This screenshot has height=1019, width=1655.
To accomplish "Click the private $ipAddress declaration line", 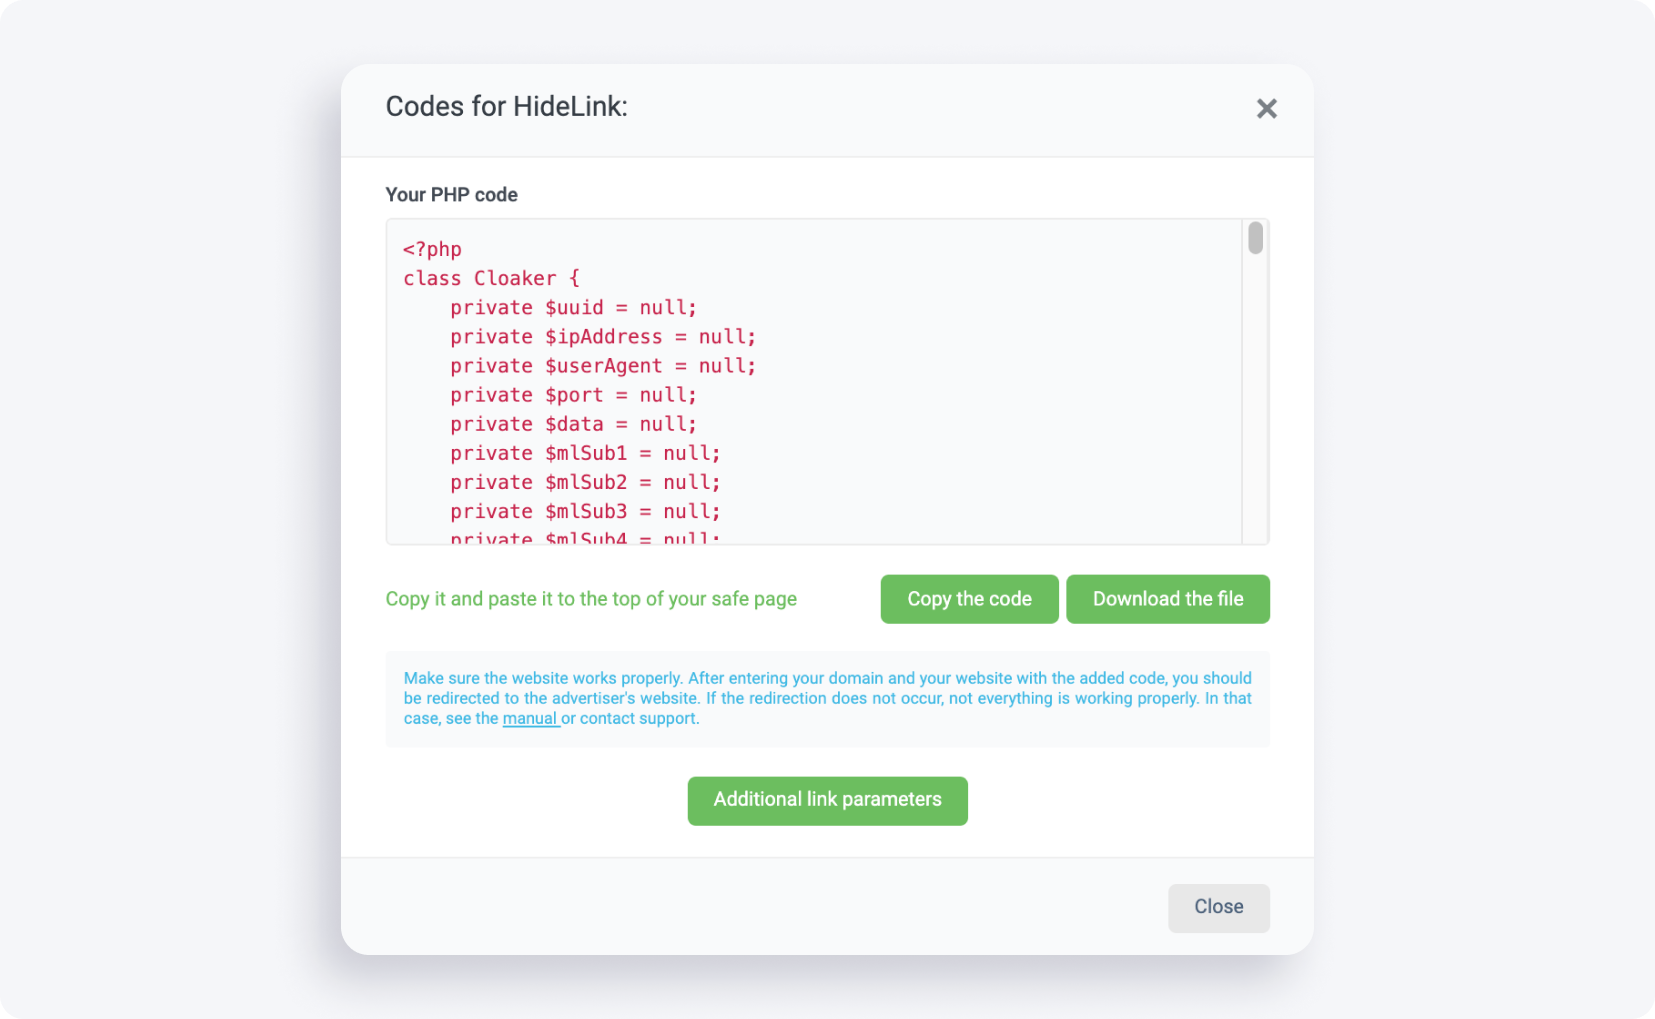I will click(x=578, y=336).
